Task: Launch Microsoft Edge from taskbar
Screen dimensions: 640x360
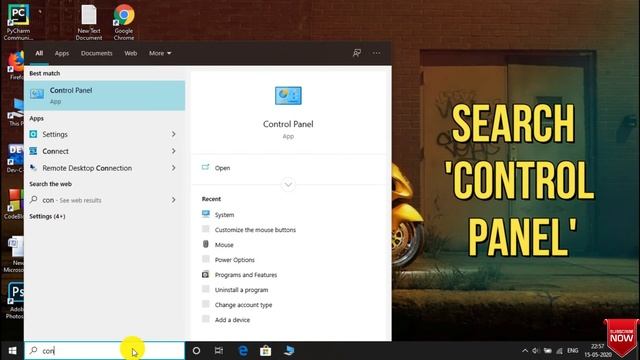Action: (243, 351)
